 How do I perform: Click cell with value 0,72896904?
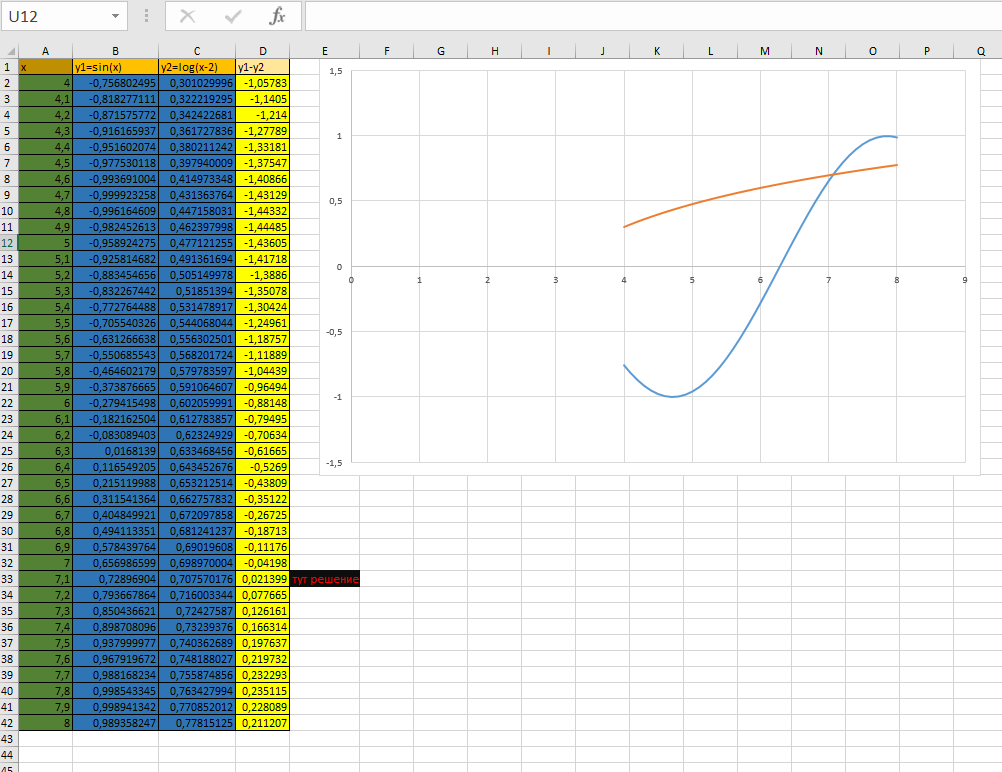(116, 579)
